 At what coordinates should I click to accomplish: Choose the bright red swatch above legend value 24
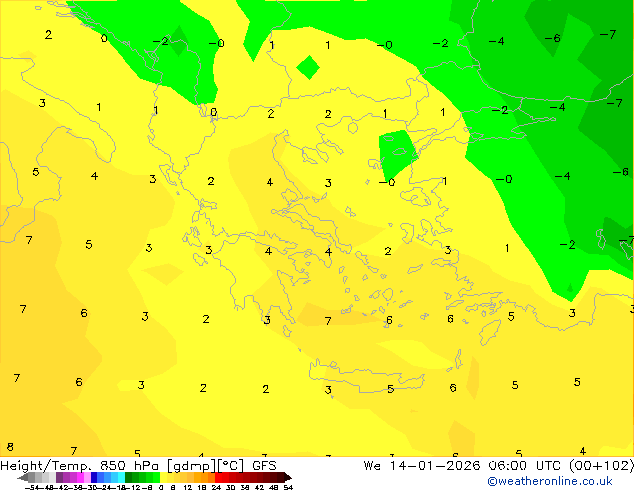pos(218,477)
